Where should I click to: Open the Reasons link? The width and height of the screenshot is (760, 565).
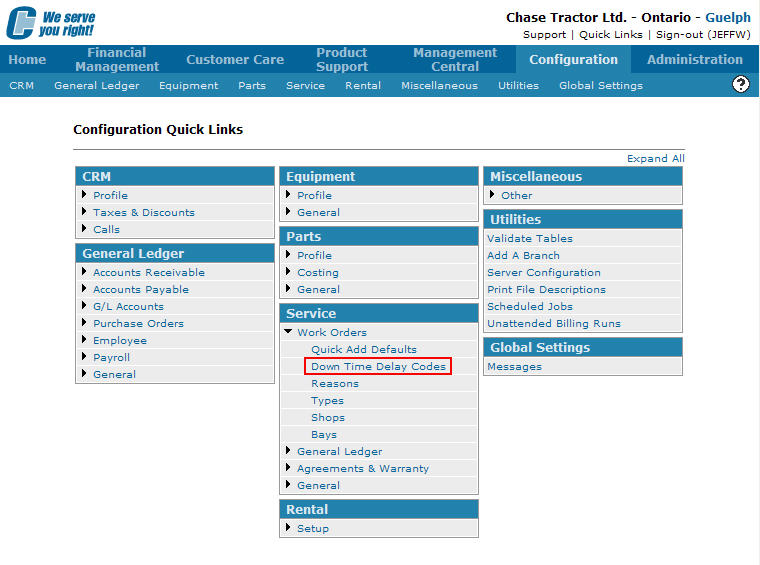(x=335, y=383)
